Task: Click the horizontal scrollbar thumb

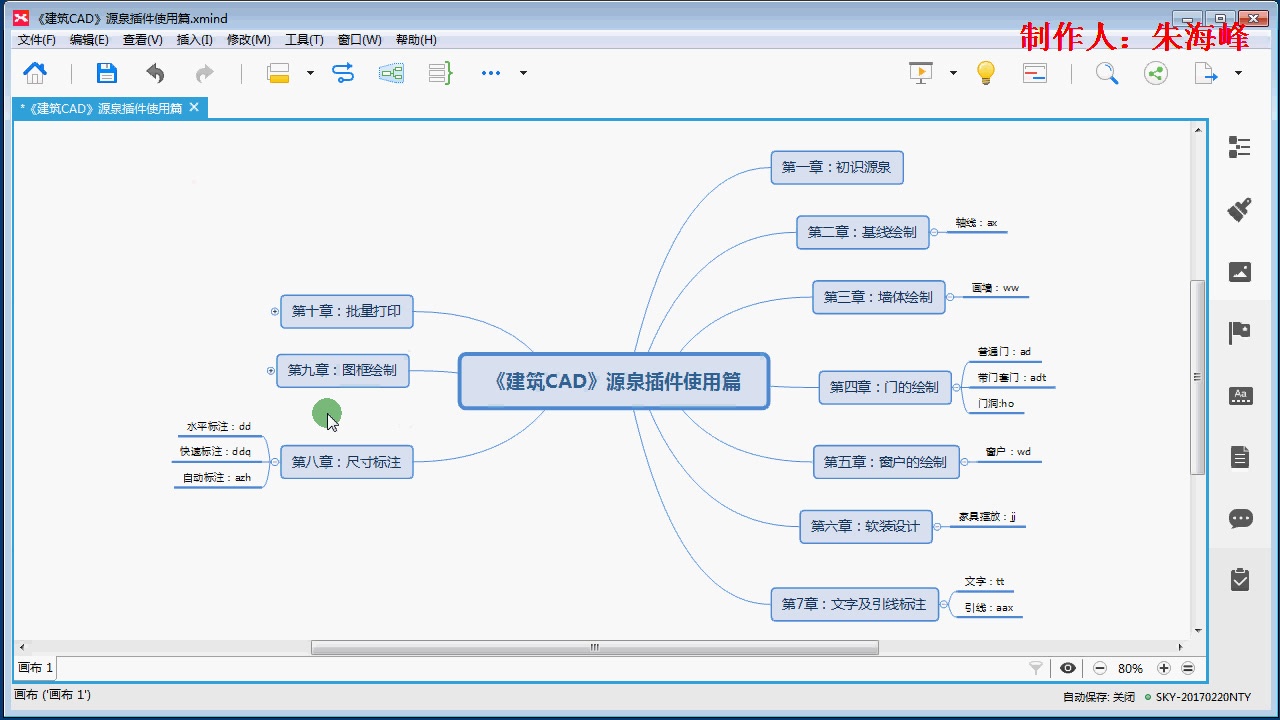Action: pyautogui.click(x=595, y=647)
